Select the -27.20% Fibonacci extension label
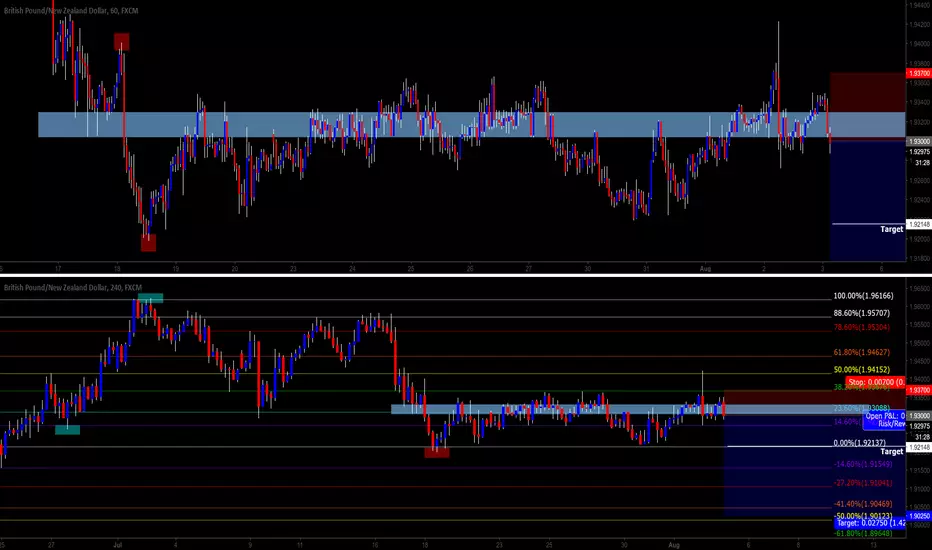This screenshot has width=932, height=550. pos(863,483)
